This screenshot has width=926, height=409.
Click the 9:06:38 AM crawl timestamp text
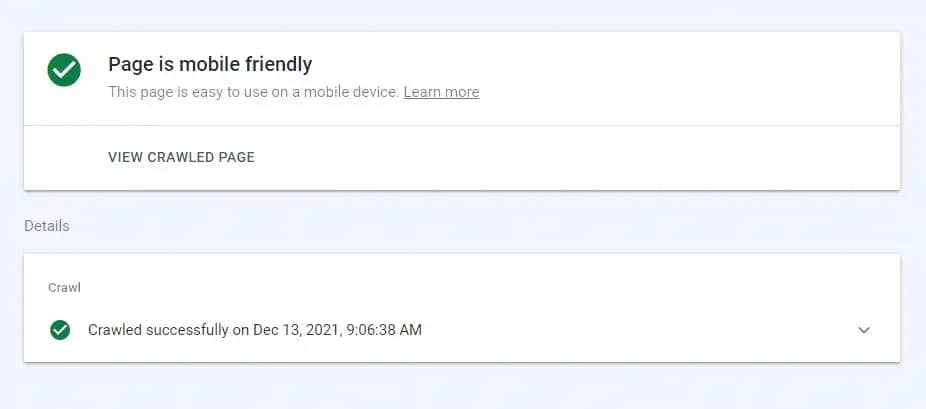tap(384, 330)
